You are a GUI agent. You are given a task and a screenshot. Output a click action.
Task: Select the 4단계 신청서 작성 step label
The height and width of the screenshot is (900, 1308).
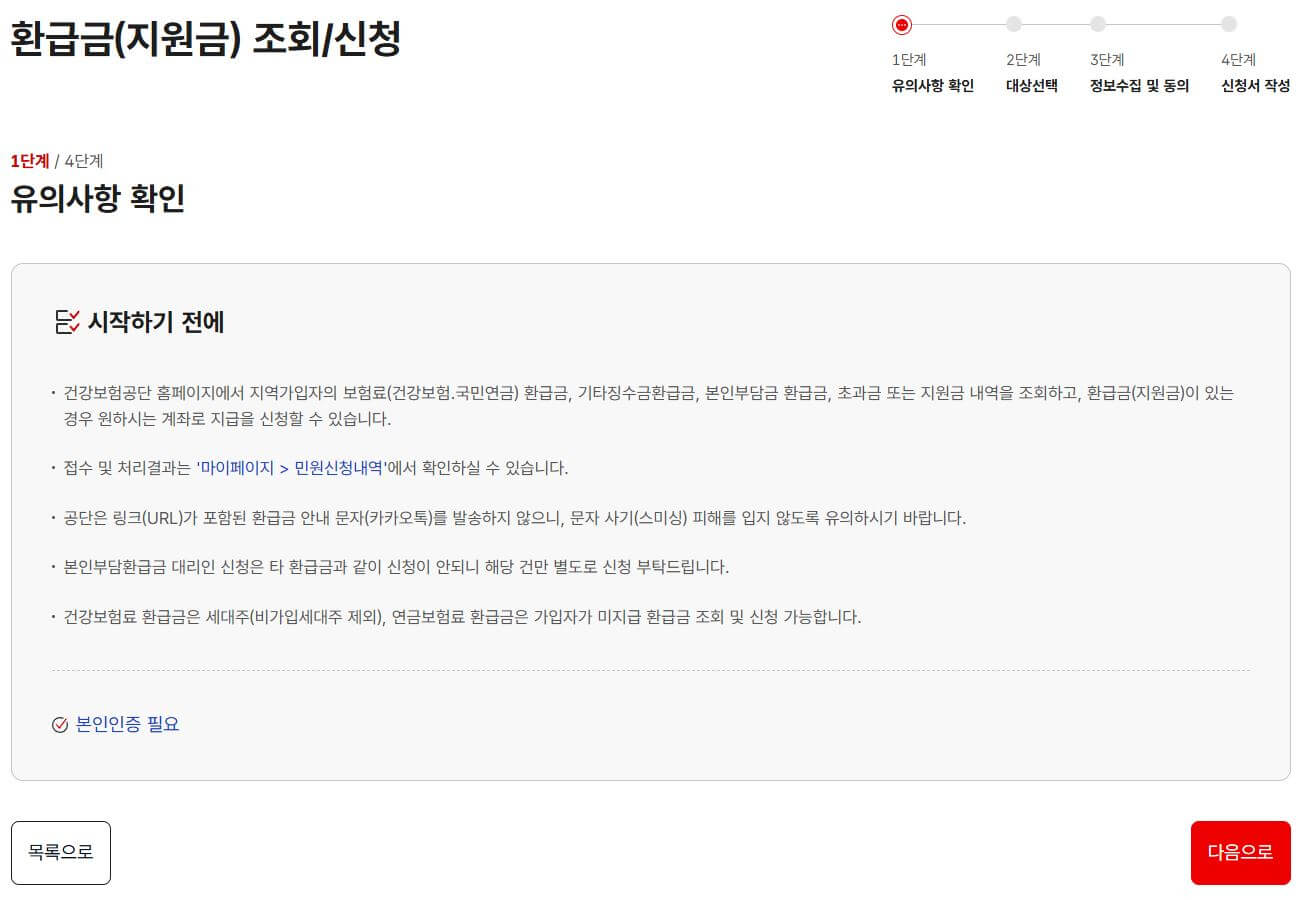point(1254,72)
